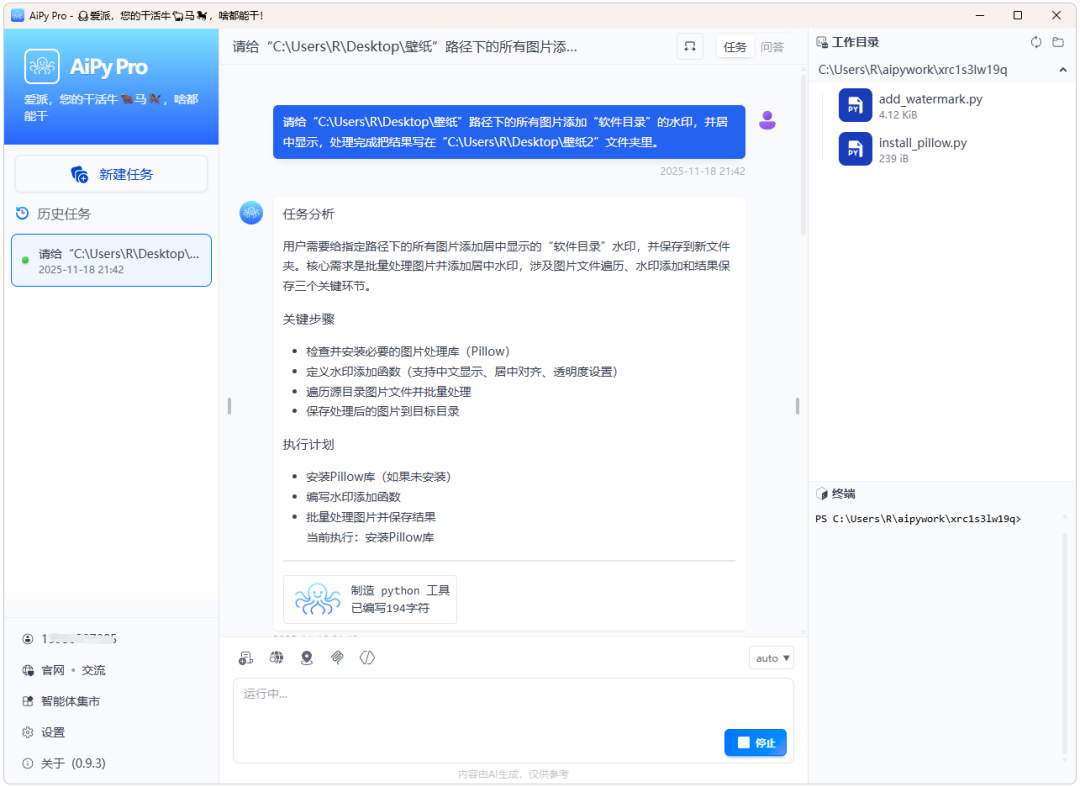This screenshot has width=1080, height=787.
Task: Click the right panel splitter handle
Action: tap(798, 406)
